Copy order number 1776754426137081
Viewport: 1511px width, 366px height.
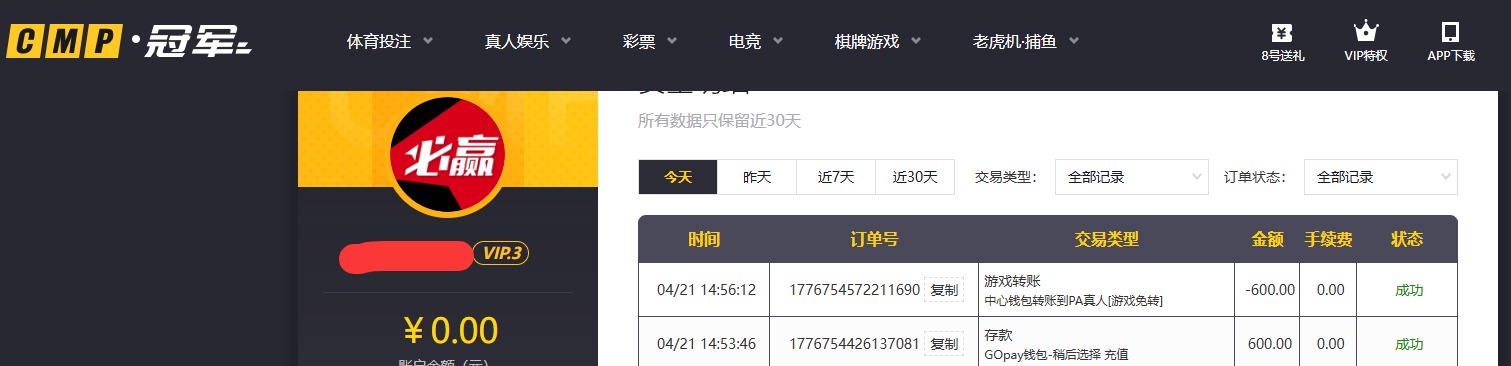944,344
